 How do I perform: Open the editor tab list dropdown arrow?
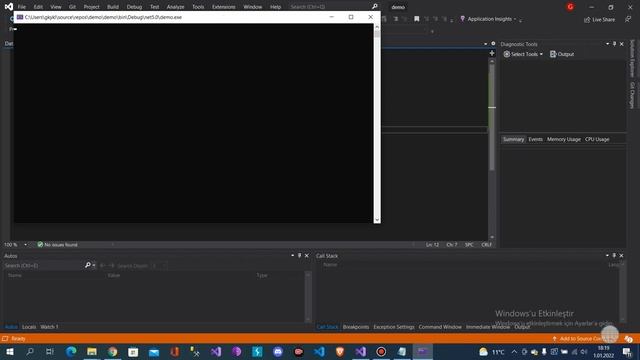485,44
